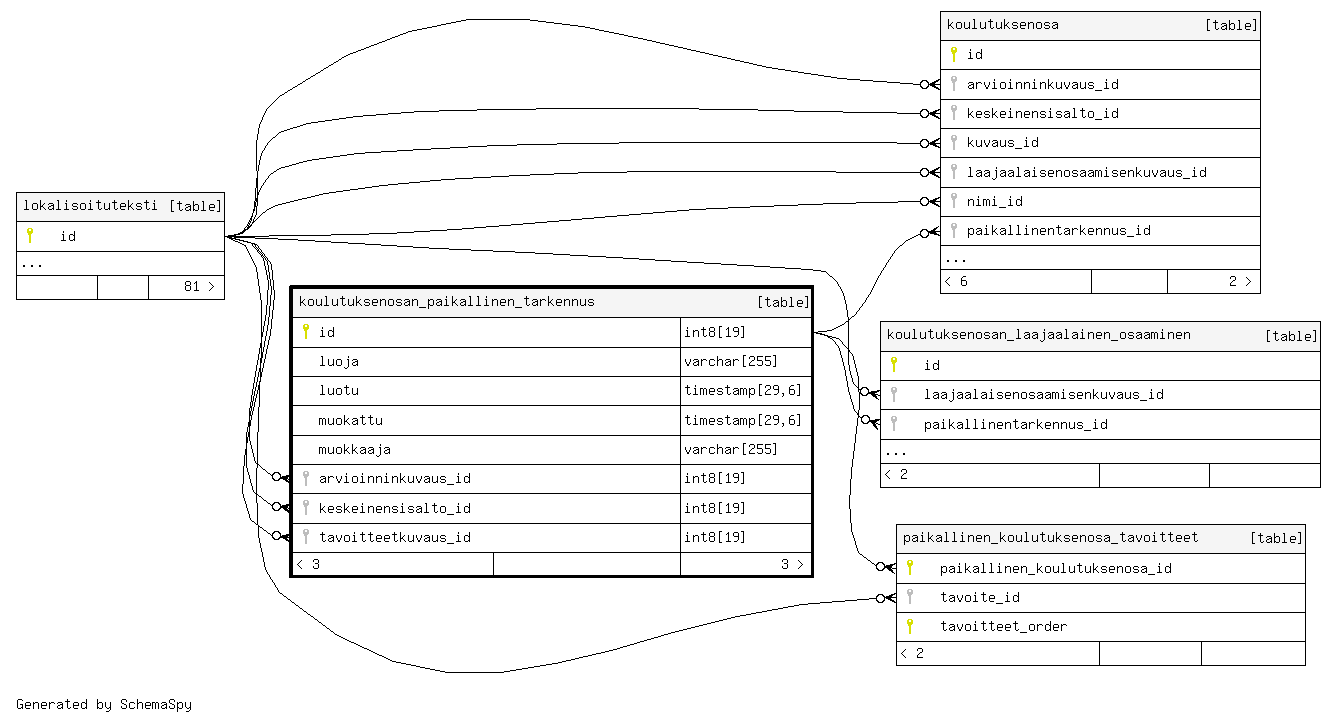Open the paikallinen_koulutuksenosa_tavoitteet table header

click(x=1050, y=538)
